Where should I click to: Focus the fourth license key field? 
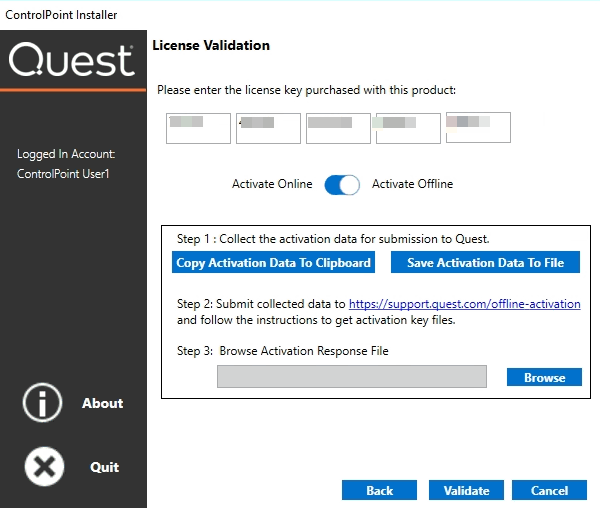click(x=408, y=128)
